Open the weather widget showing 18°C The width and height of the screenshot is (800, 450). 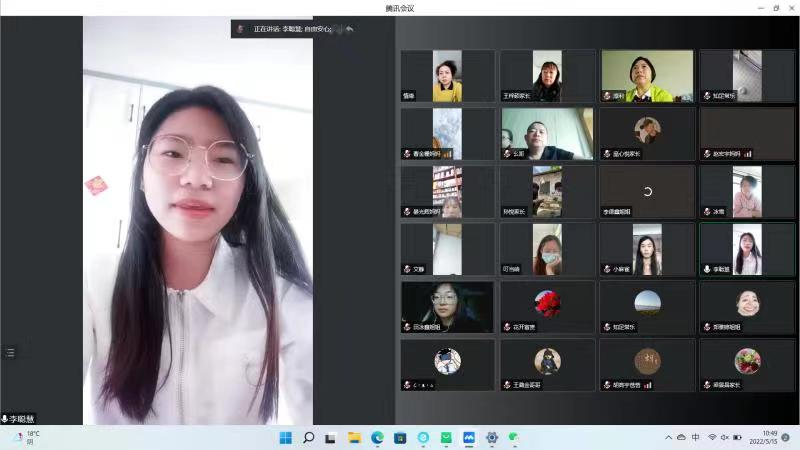coord(26,438)
